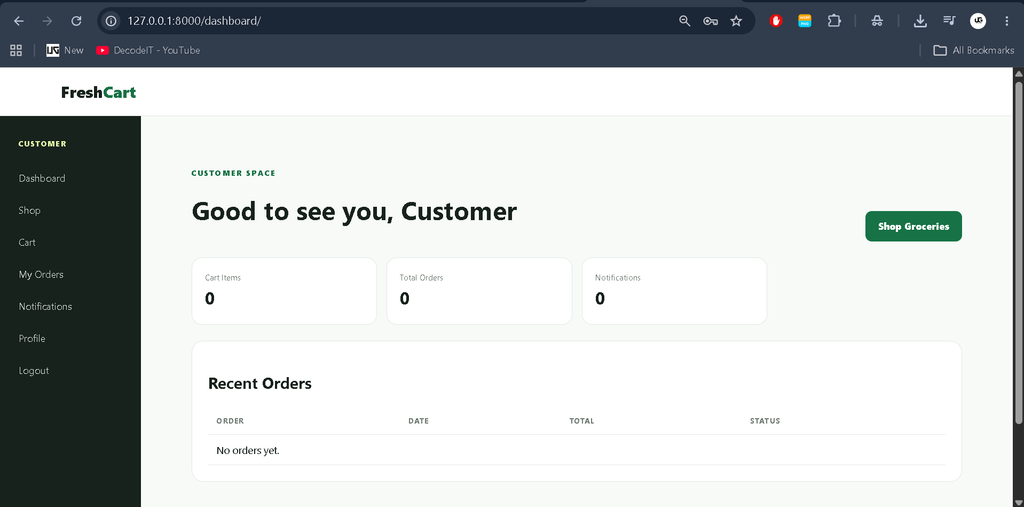This screenshot has height=507, width=1024.
Task: Open the All Bookmarks folder
Action: pos(974,50)
